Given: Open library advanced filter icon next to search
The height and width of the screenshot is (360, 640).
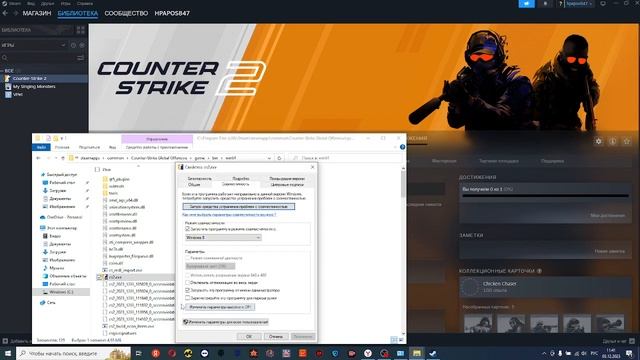Looking at the screenshot, I should click(x=80, y=58).
